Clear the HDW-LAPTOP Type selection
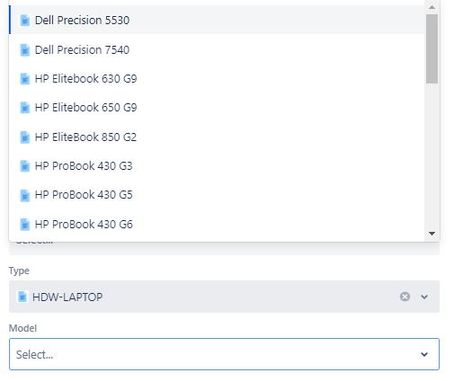 (x=405, y=296)
